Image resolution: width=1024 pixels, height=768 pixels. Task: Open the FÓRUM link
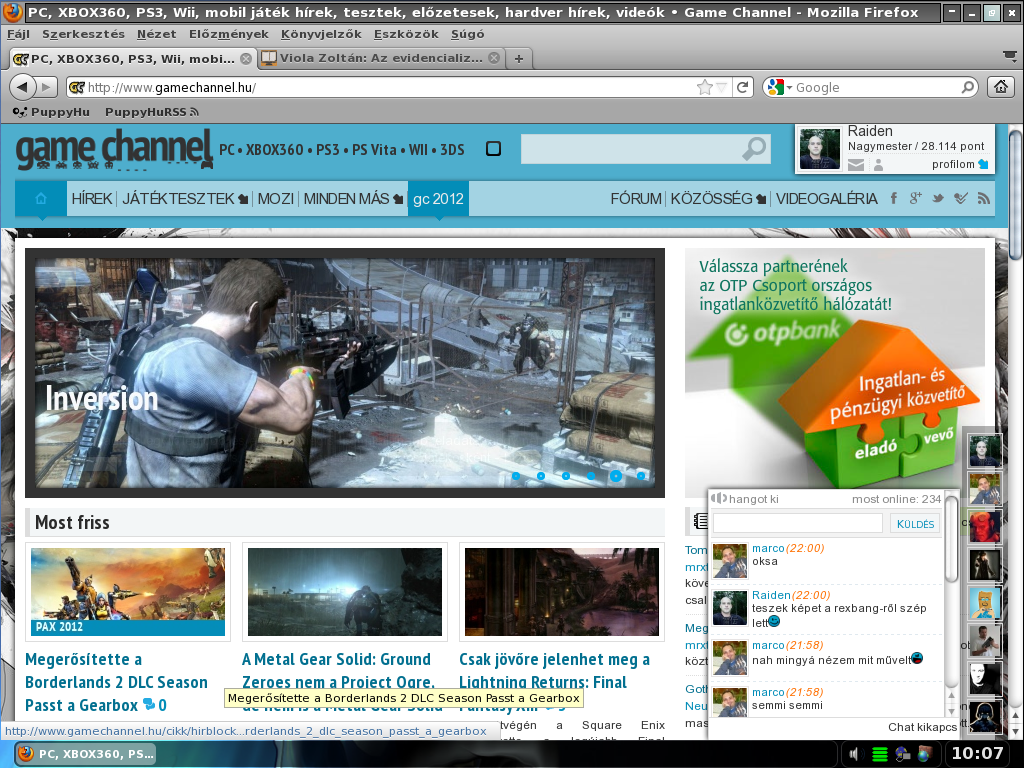[635, 199]
